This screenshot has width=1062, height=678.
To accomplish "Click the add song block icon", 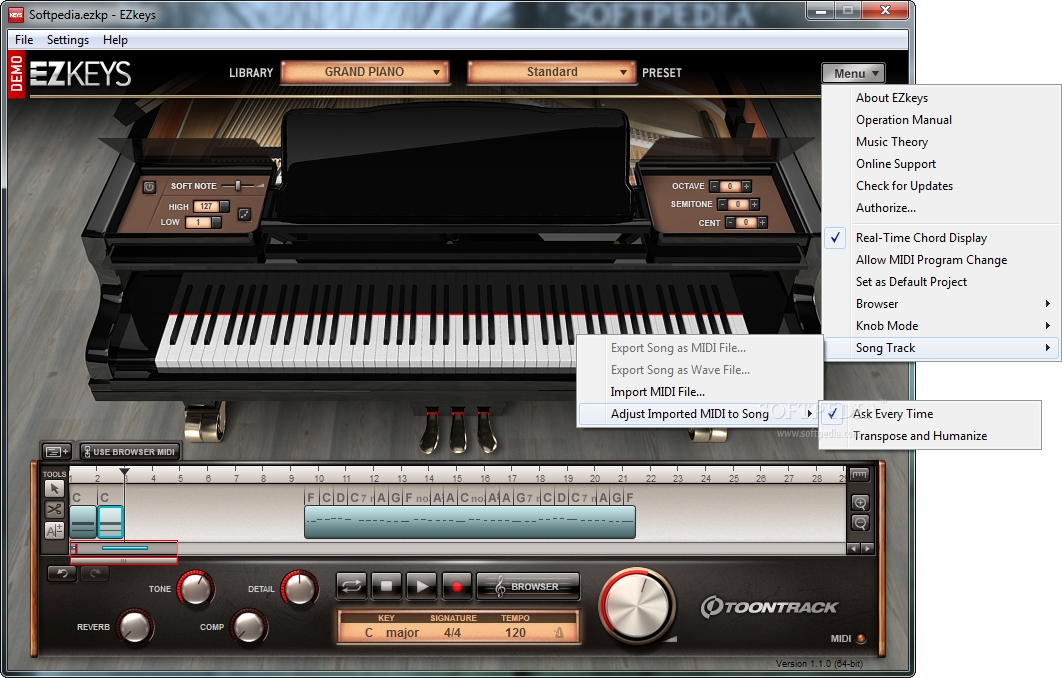I will point(57,451).
